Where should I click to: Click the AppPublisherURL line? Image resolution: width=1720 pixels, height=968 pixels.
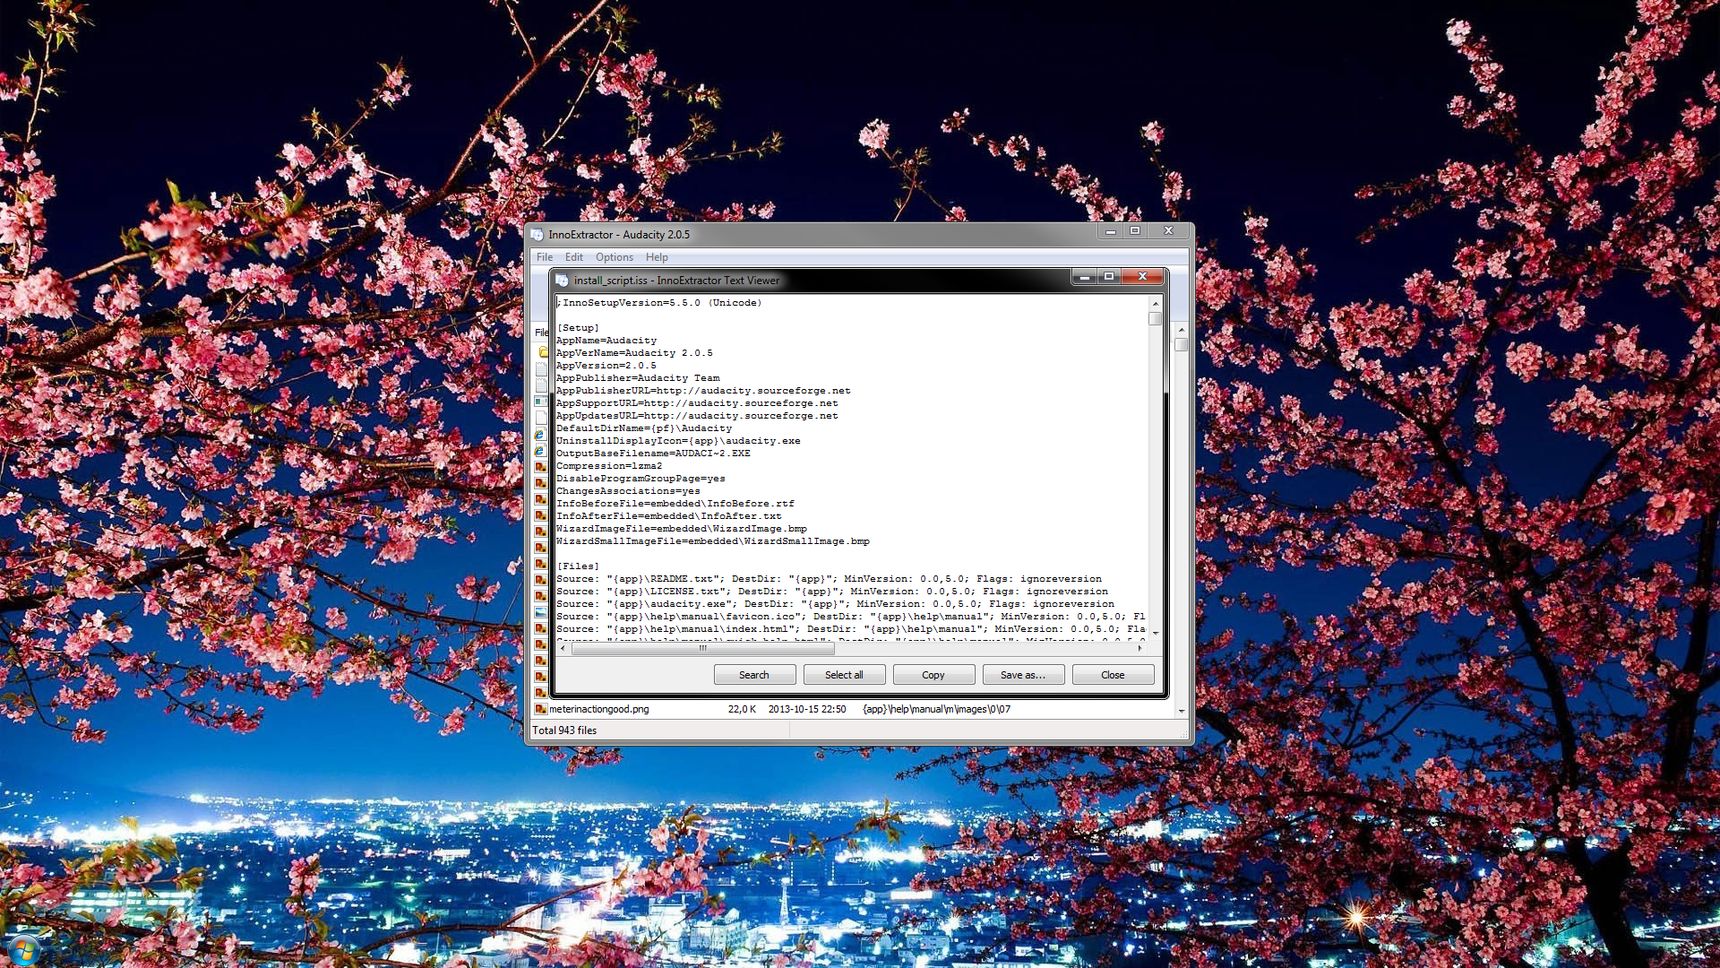[x=703, y=391]
